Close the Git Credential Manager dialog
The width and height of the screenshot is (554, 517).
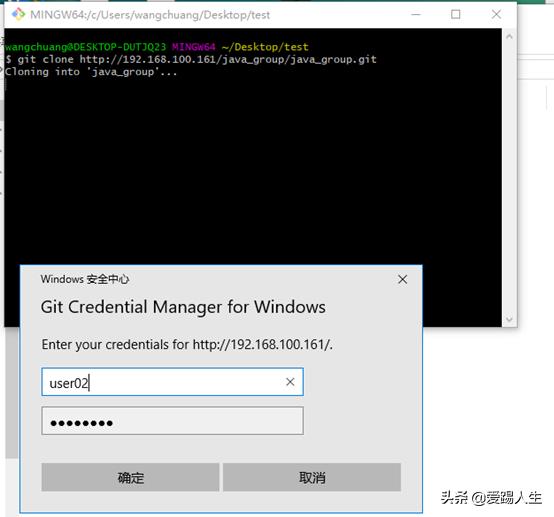click(x=402, y=280)
